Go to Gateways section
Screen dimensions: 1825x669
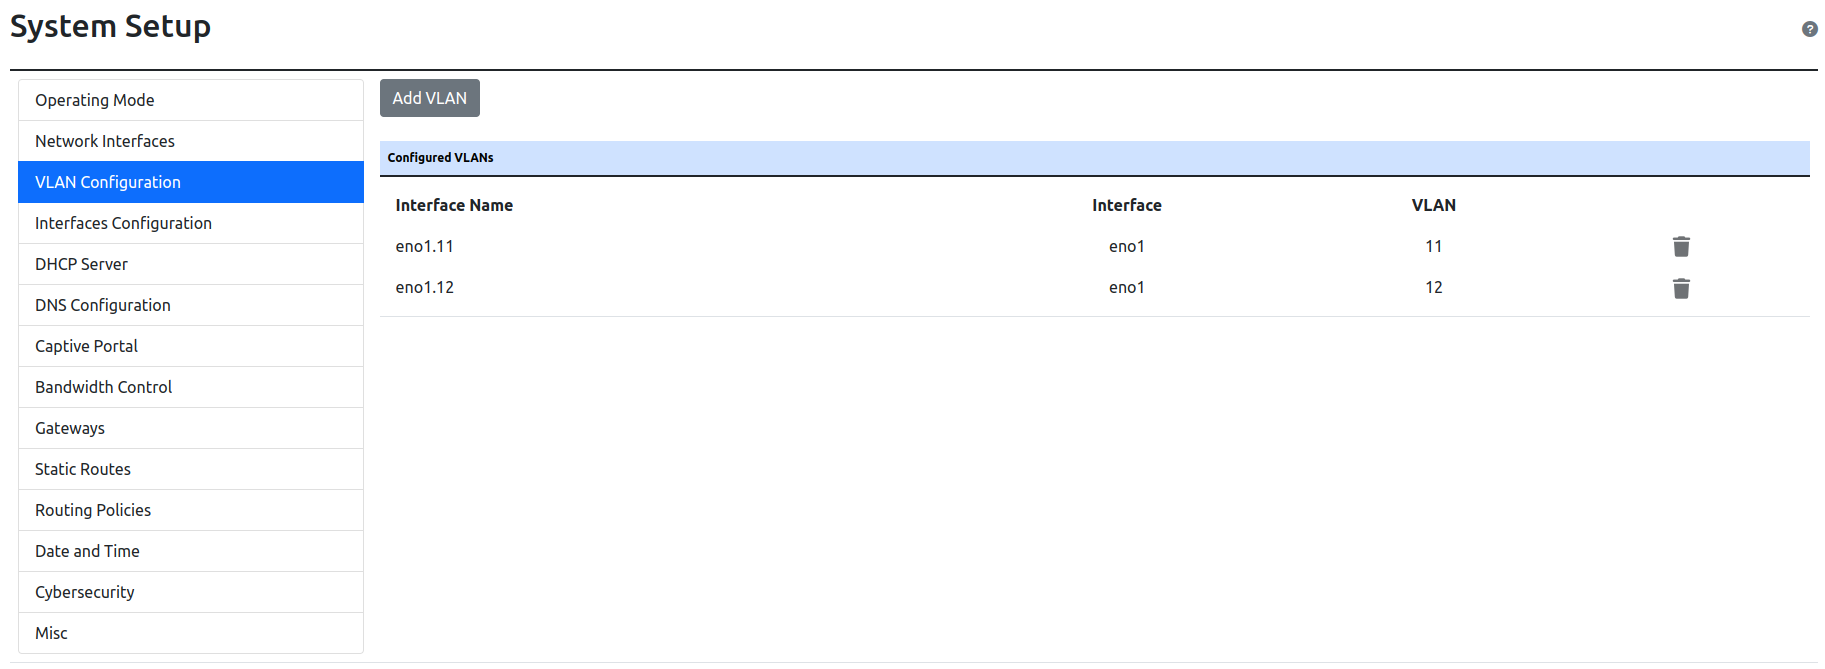69,428
